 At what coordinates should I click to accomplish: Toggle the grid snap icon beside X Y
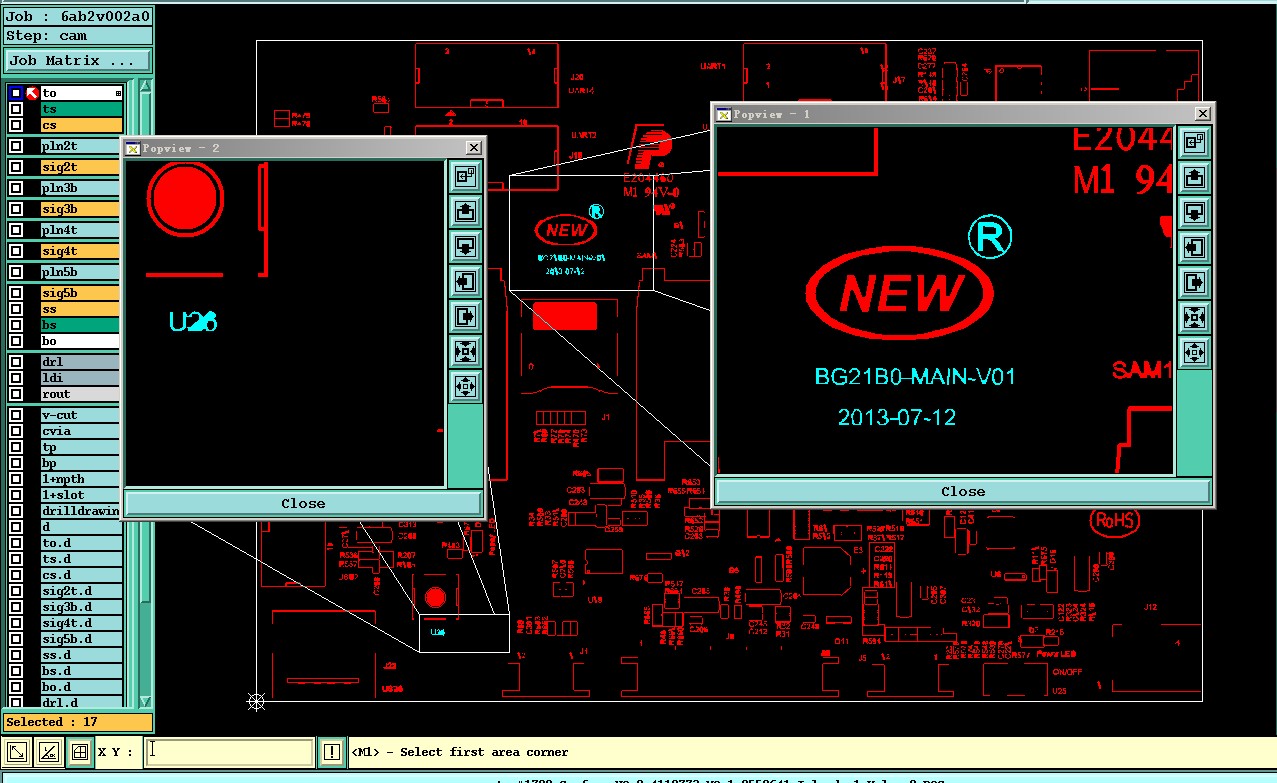click(80, 752)
